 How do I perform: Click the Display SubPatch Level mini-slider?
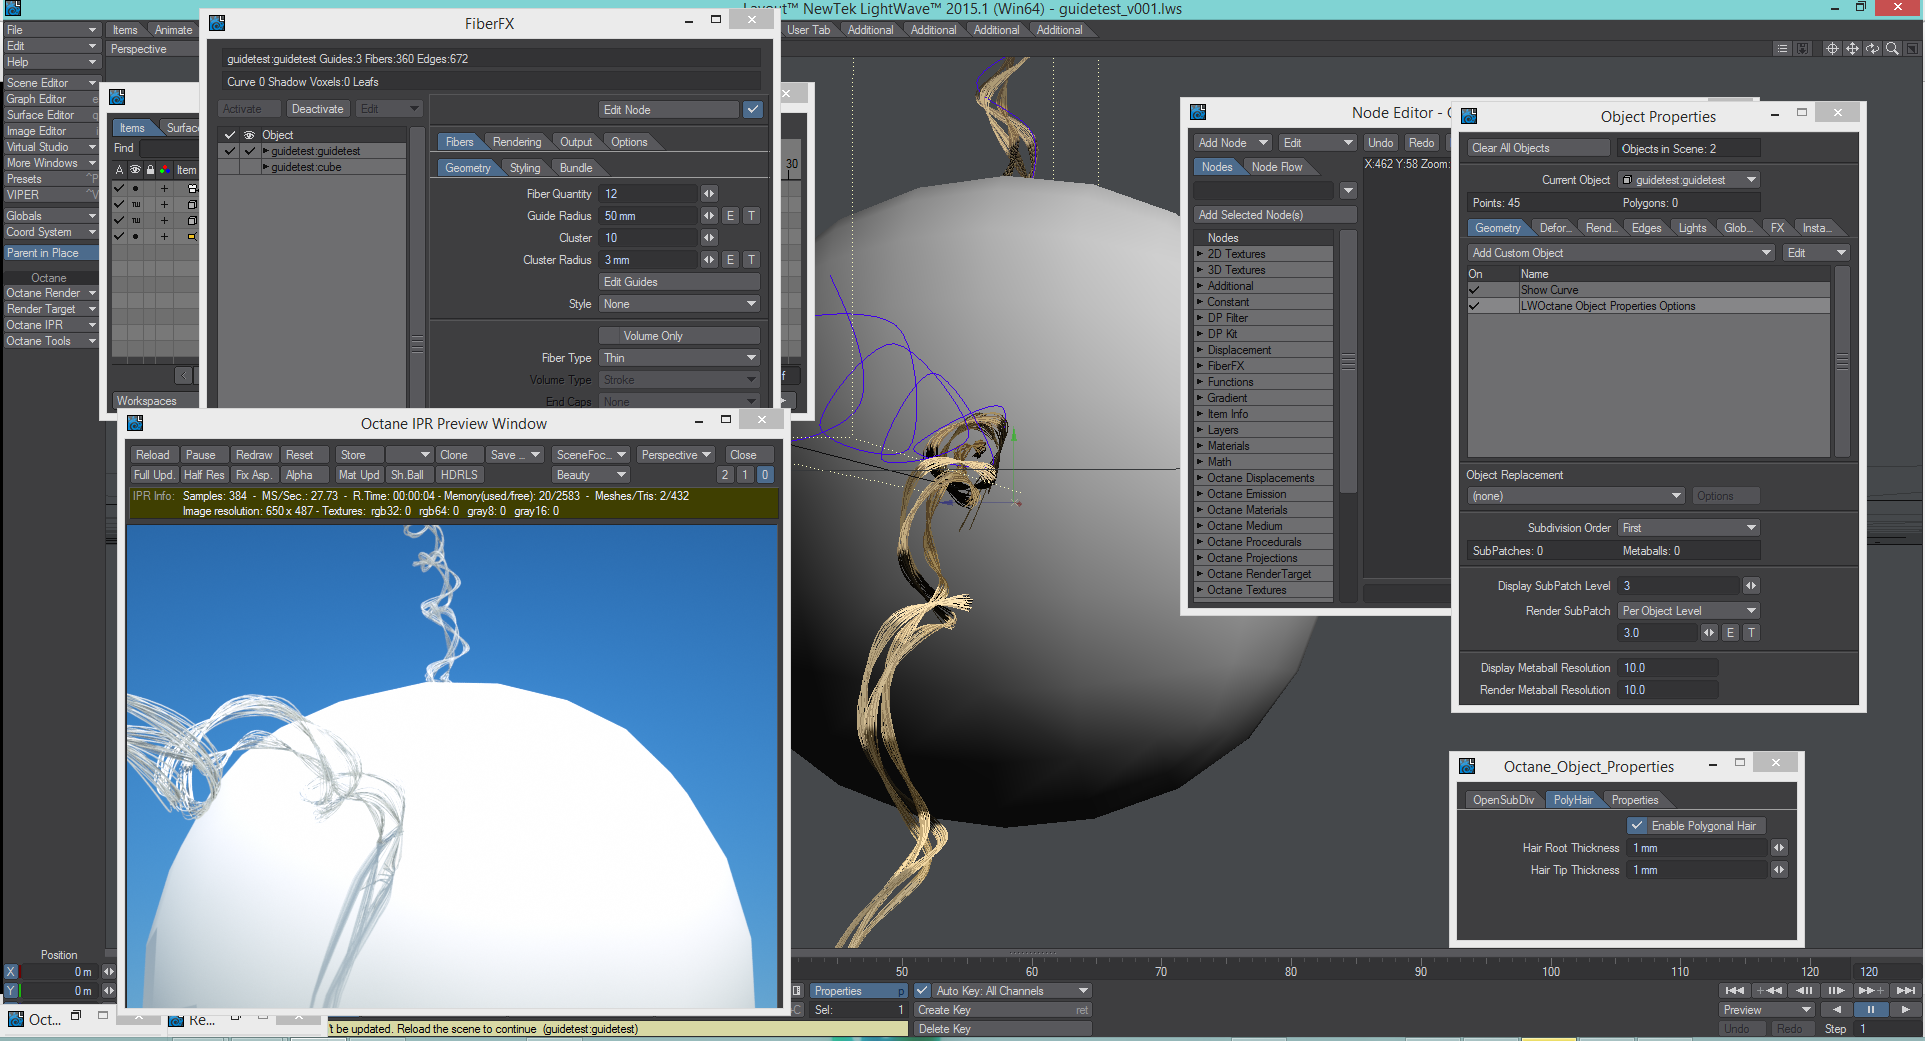(1751, 586)
